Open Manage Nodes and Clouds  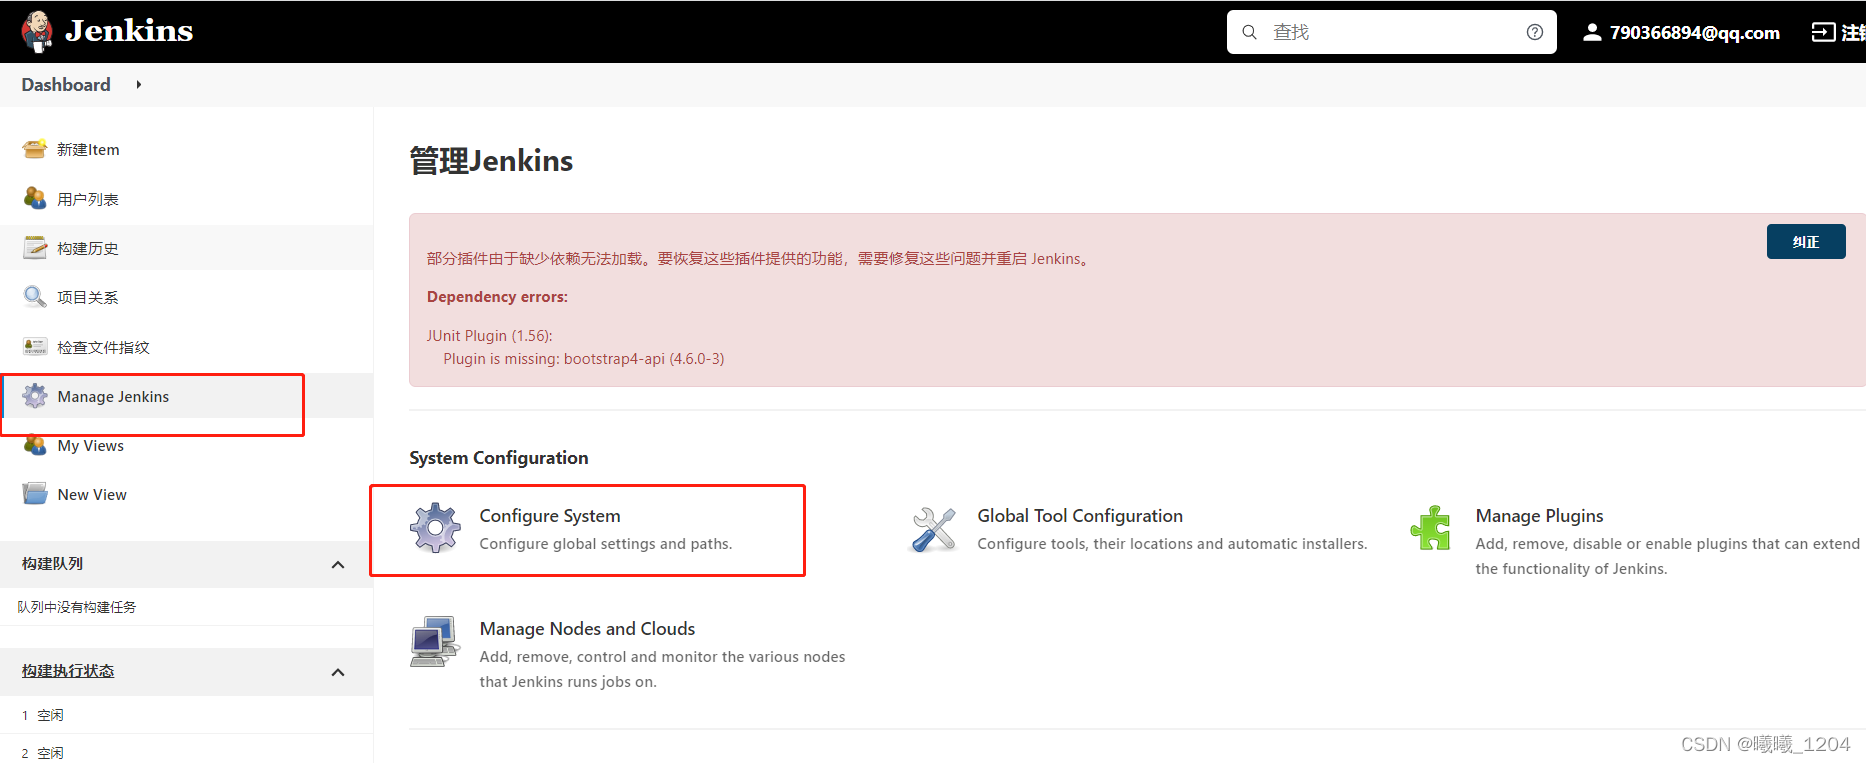coord(587,629)
